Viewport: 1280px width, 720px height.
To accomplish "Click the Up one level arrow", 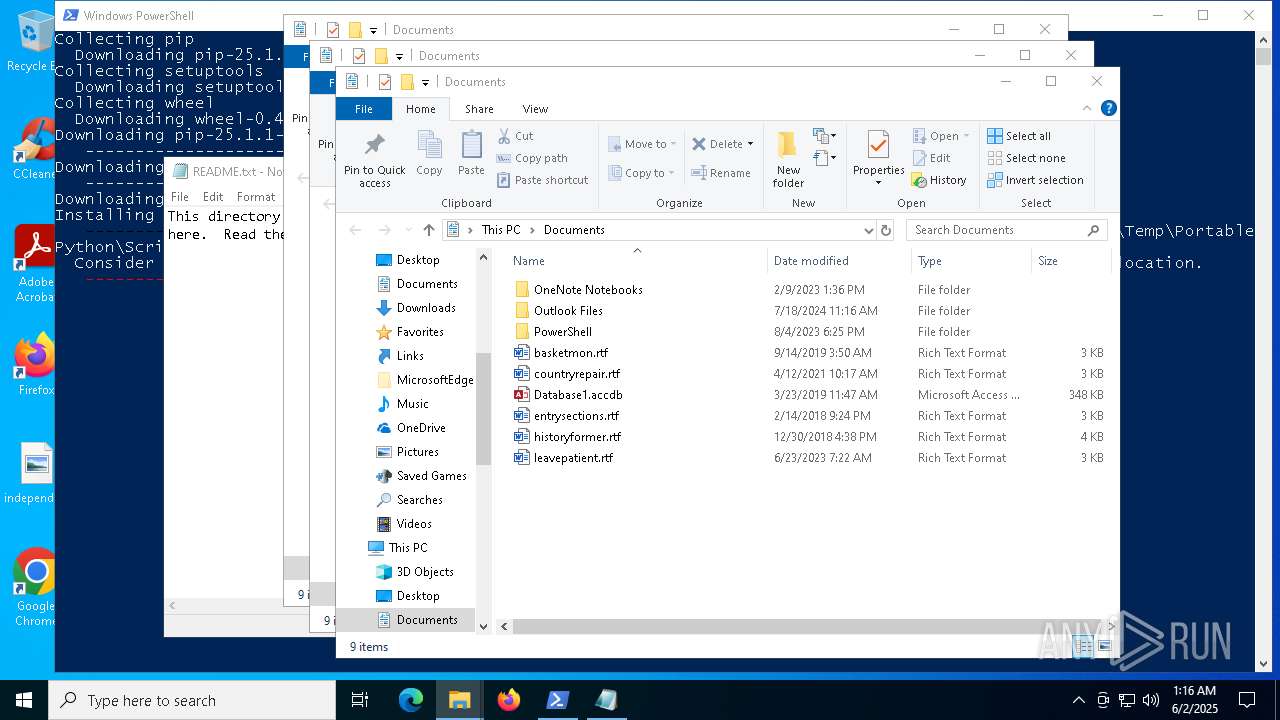I will (429, 230).
